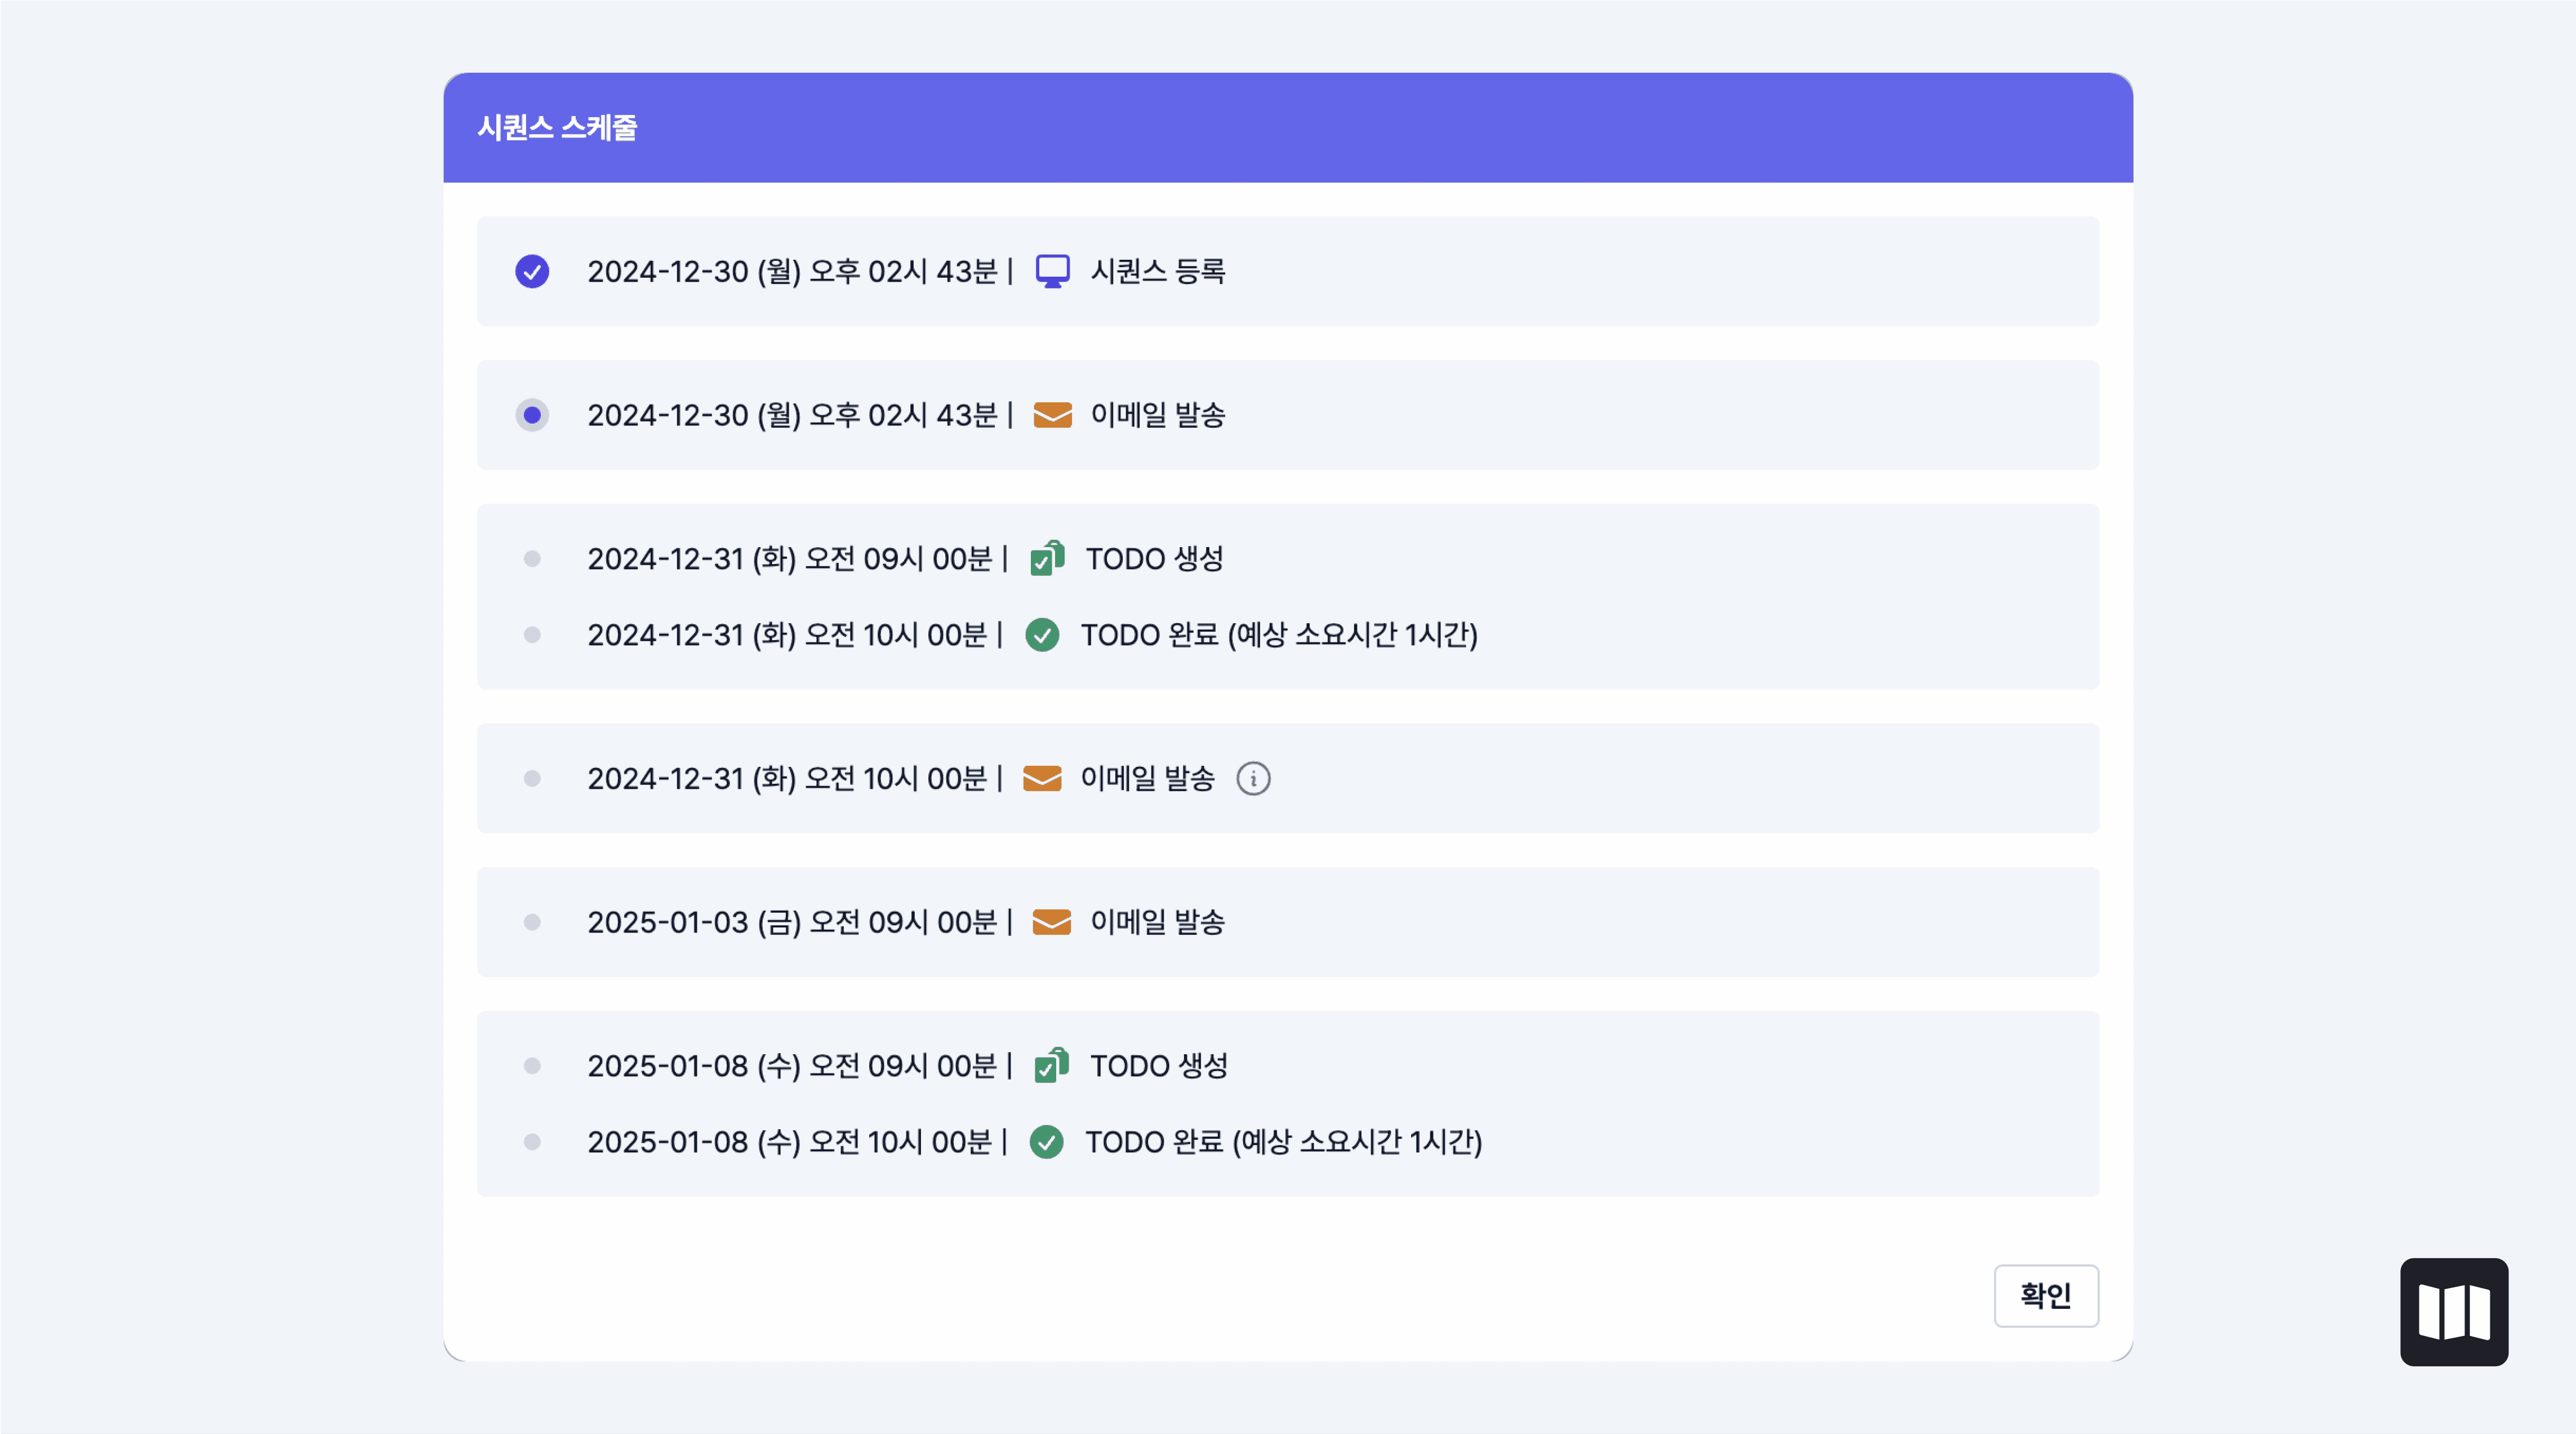Screen dimensions: 2576x1434
Task: Click active step marker for first 이메일 발송
Action: click(x=532, y=415)
